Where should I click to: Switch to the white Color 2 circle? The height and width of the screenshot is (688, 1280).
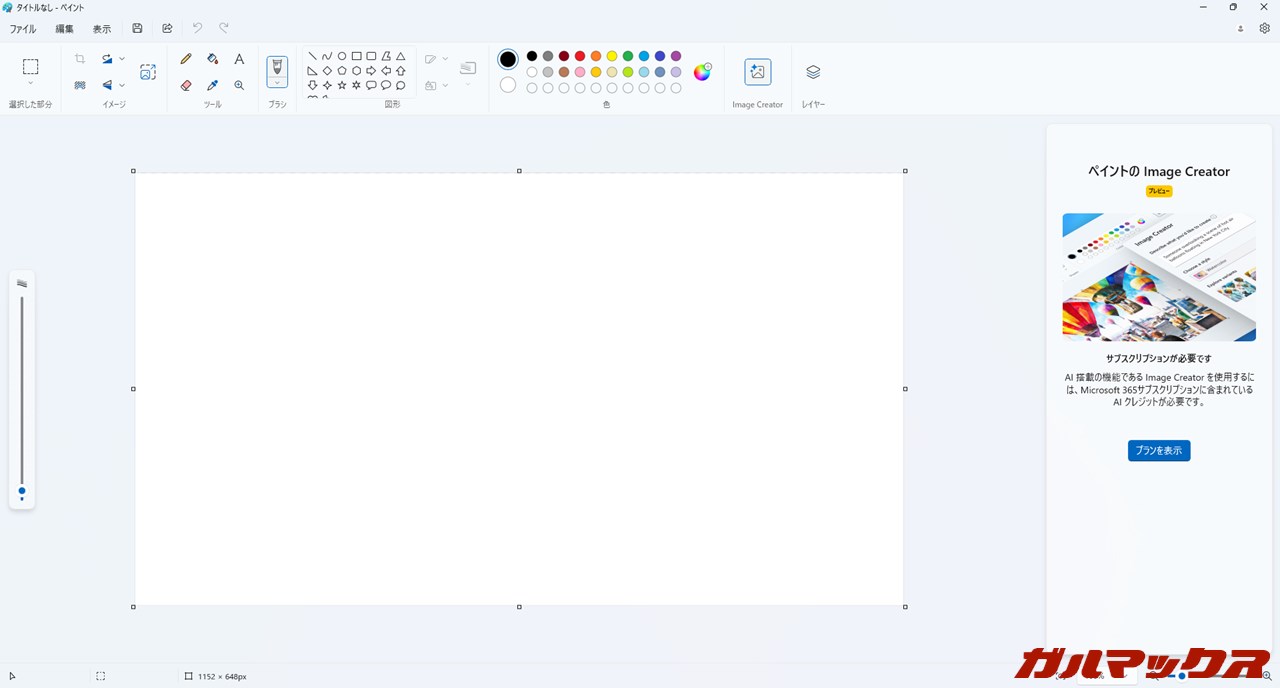pyautogui.click(x=508, y=85)
